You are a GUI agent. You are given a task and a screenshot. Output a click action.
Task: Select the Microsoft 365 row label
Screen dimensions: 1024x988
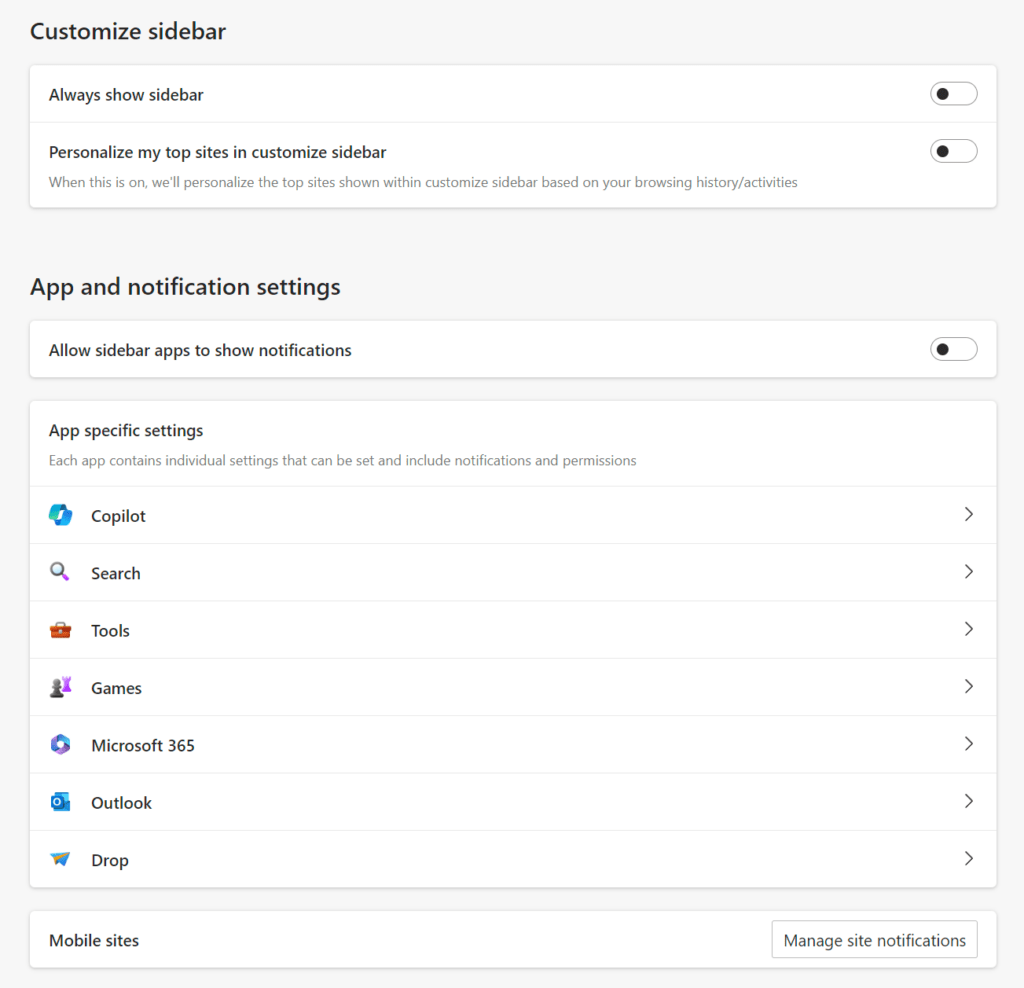[143, 746]
